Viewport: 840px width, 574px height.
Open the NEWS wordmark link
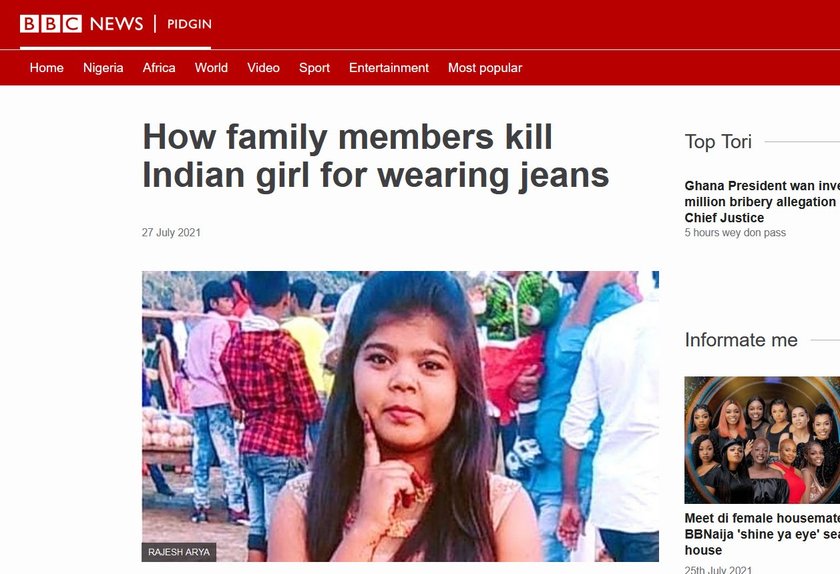click(x=116, y=24)
